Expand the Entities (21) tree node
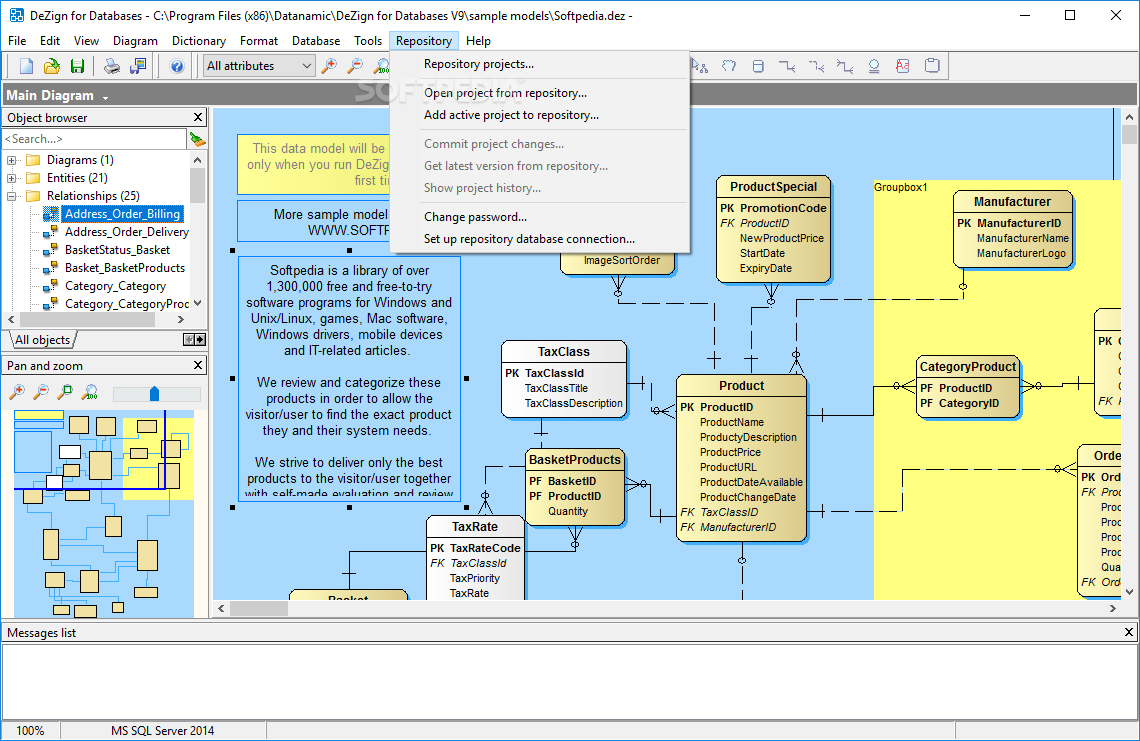The height and width of the screenshot is (741, 1140). (12, 178)
